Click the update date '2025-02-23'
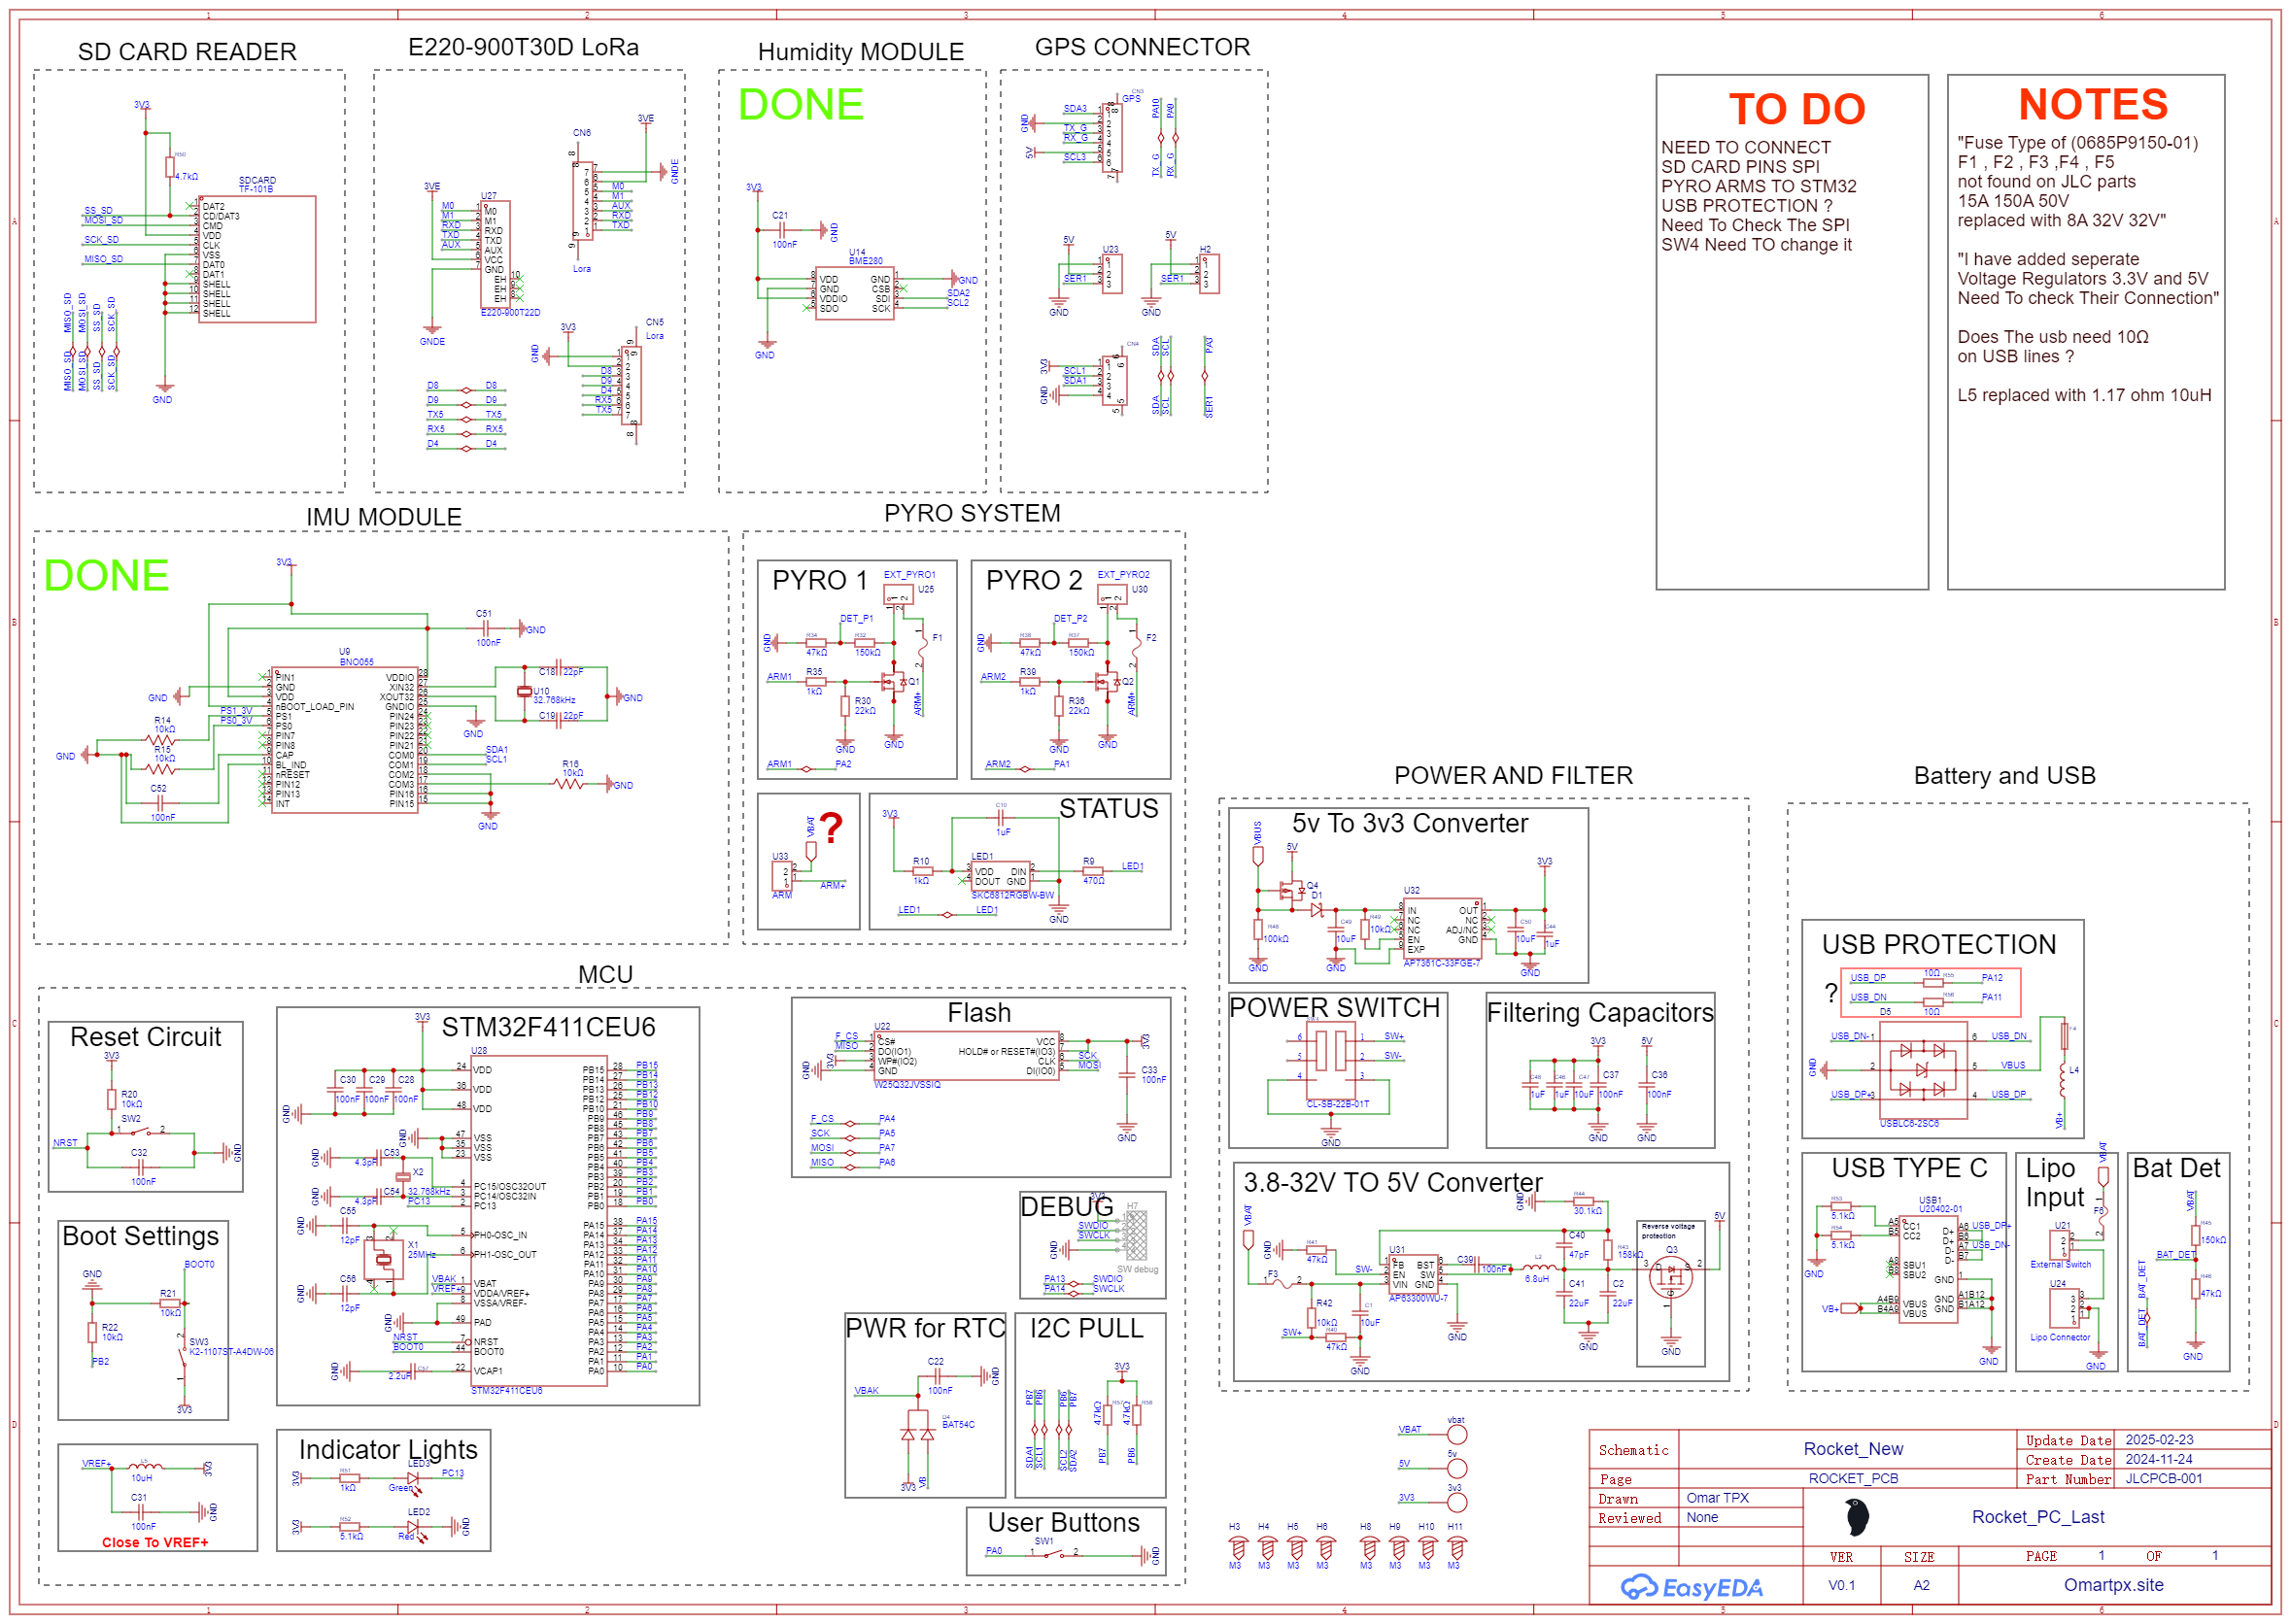This screenshot has width=2291, height=1624. [x=2159, y=1440]
